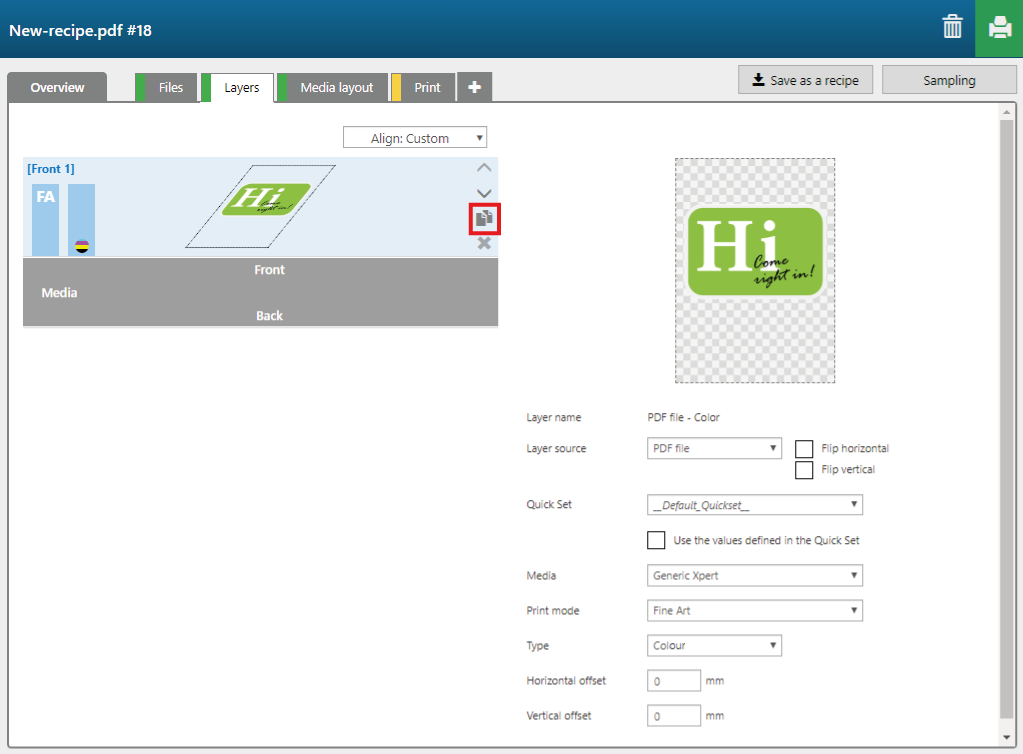Remove the Front 1 layer with the X icon
The height and width of the screenshot is (754, 1023).
click(x=483, y=243)
